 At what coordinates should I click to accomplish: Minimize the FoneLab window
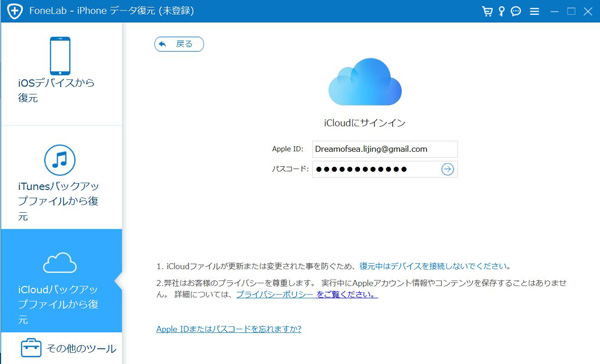tap(554, 11)
